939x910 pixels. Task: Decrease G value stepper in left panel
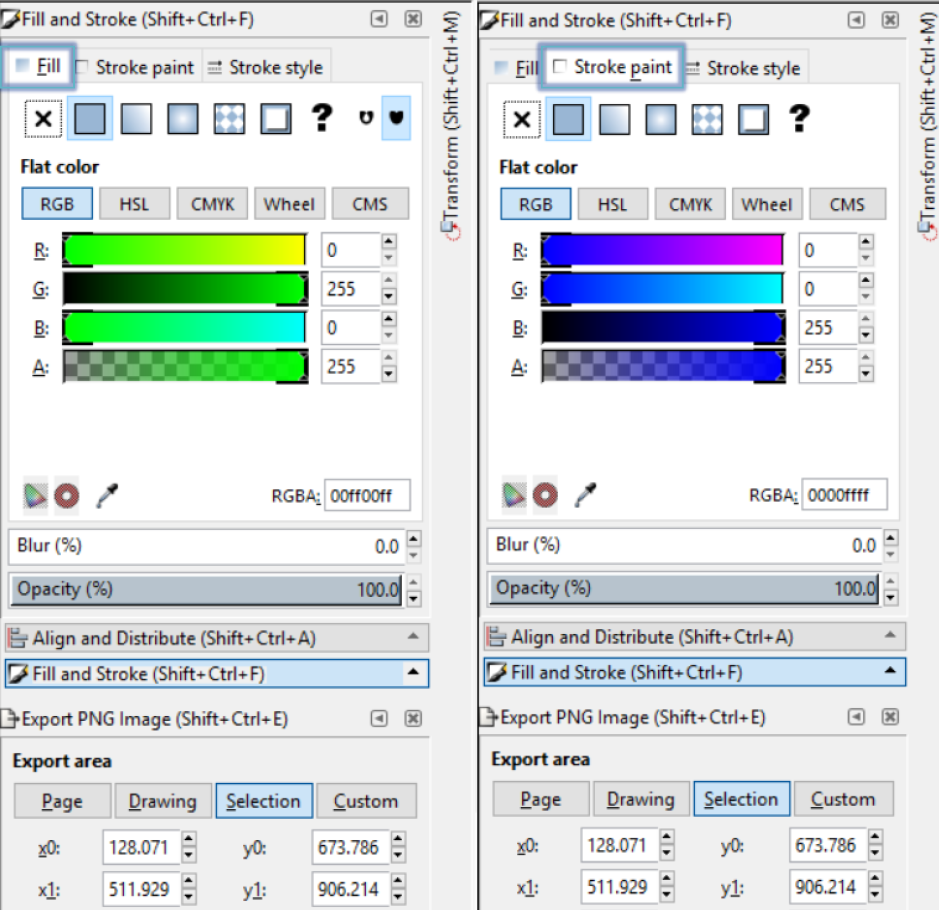point(389,296)
